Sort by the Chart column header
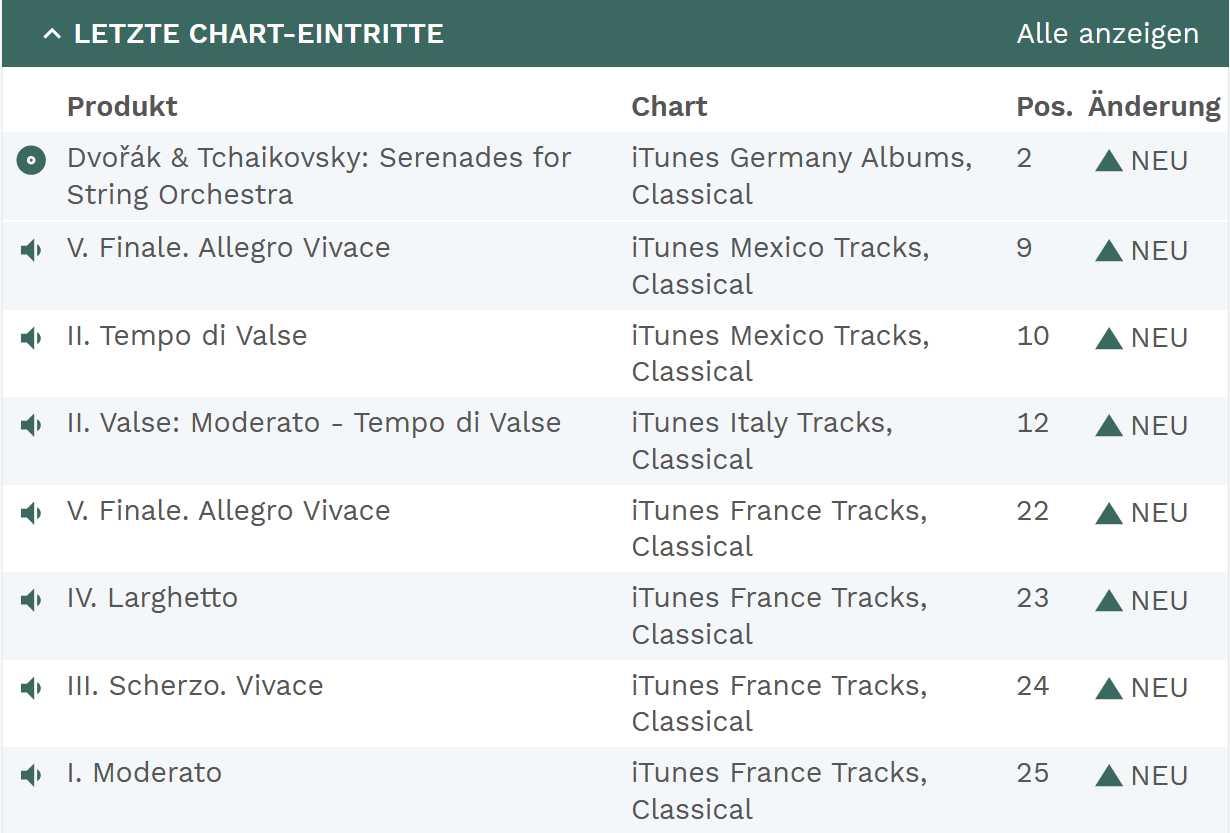The width and height of the screenshot is (1230, 833). click(669, 106)
